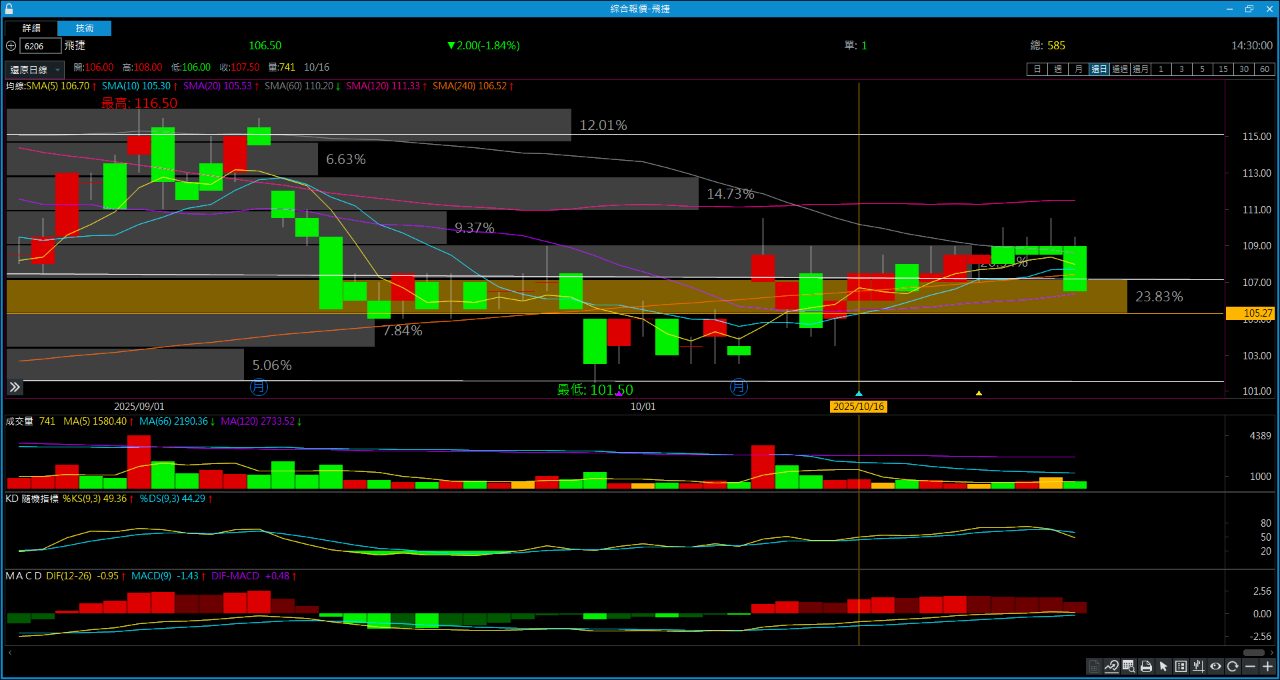Screen dimensions: 1280x680
Task: Click the 105.27 price tag on price axis
Action: coord(1251,313)
